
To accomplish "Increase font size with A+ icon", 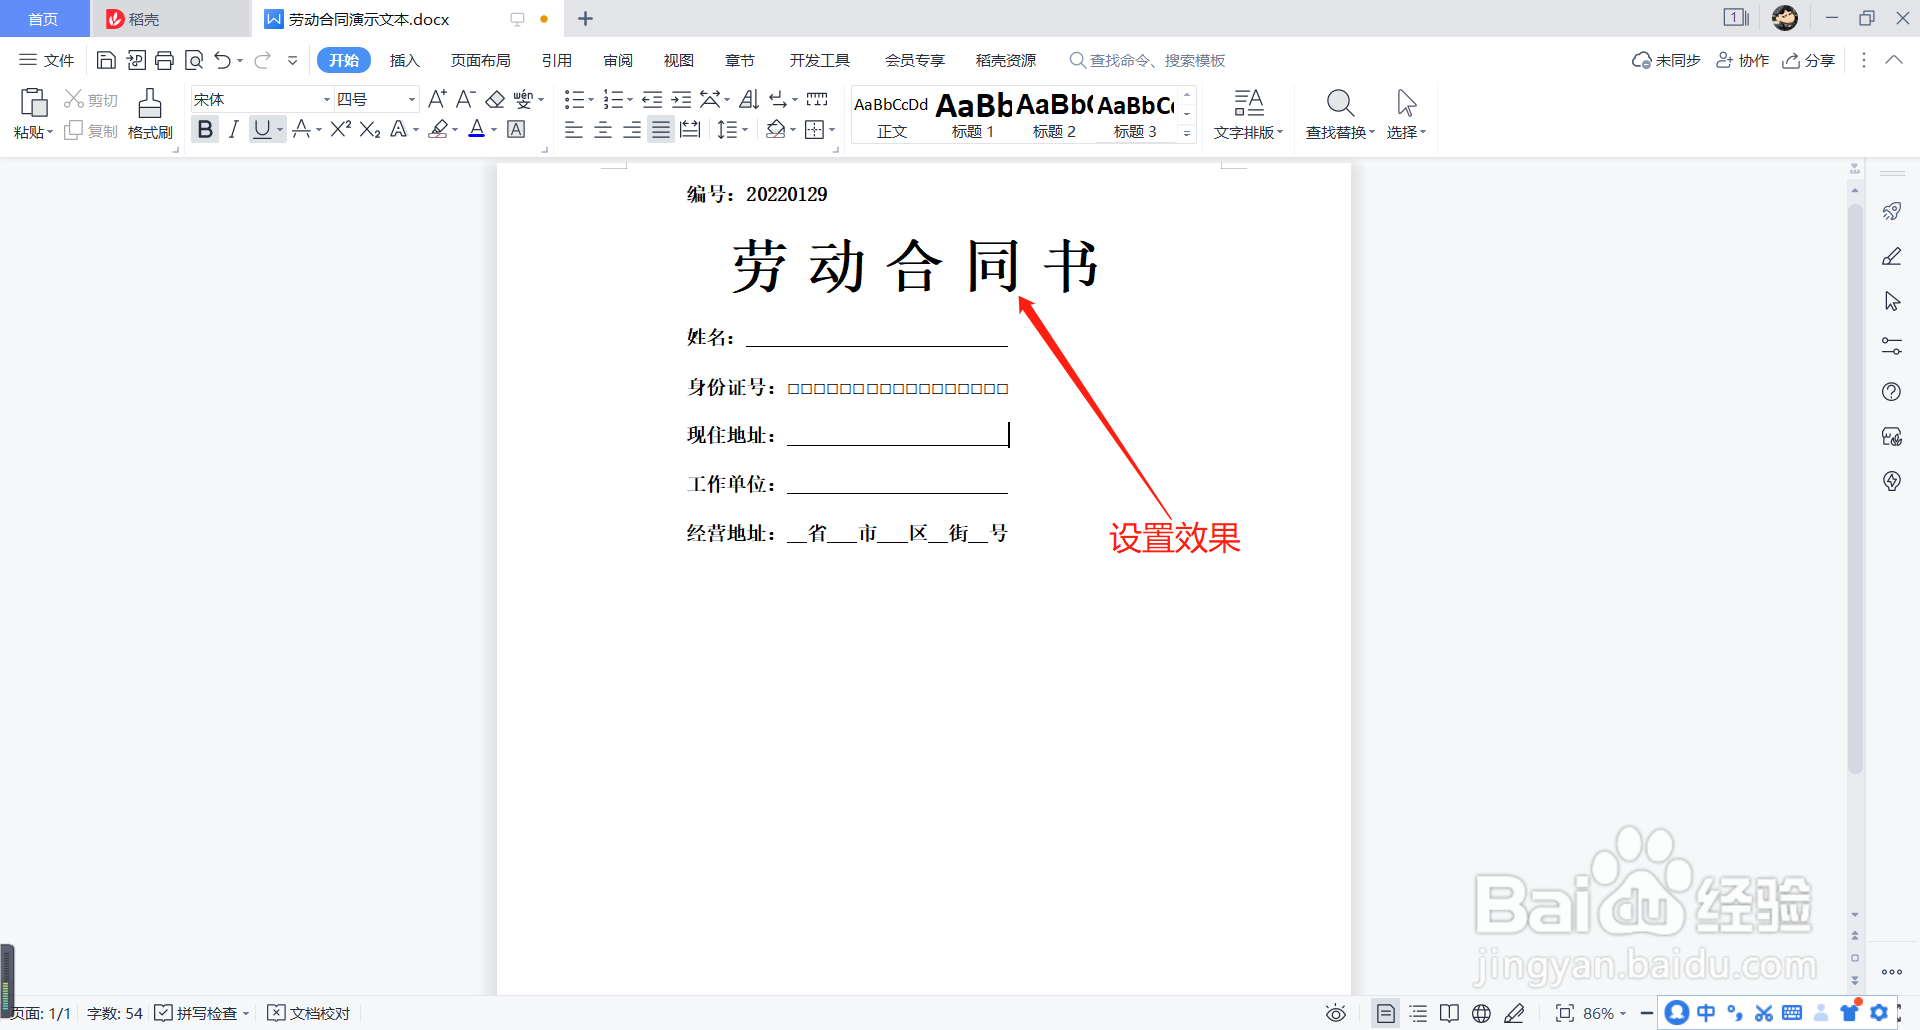I will click(437, 99).
